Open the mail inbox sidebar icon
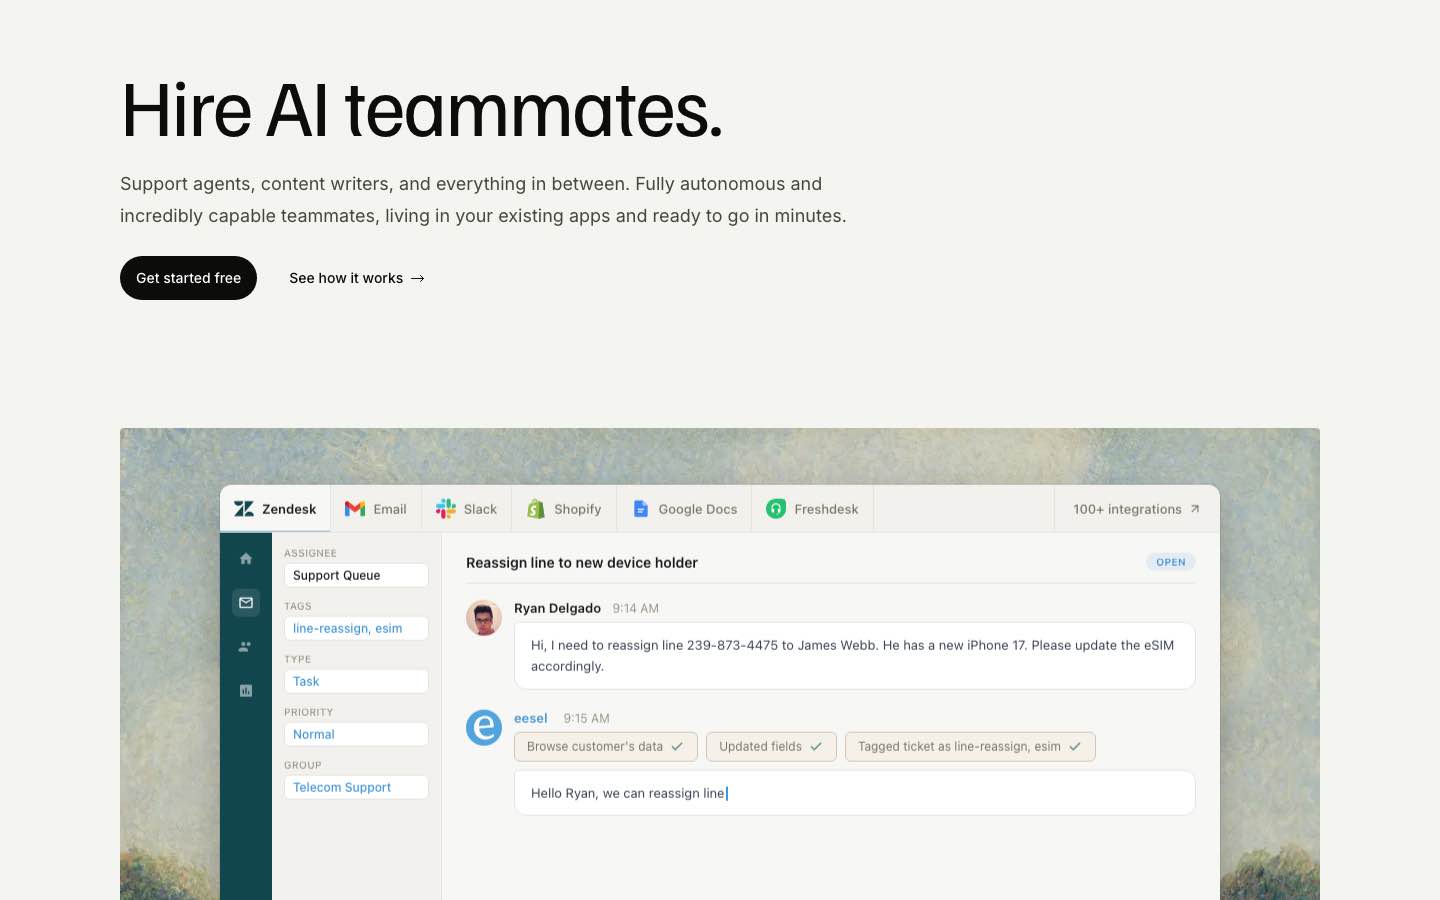This screenshot has height=900, width=1440. tap(246, 603)
